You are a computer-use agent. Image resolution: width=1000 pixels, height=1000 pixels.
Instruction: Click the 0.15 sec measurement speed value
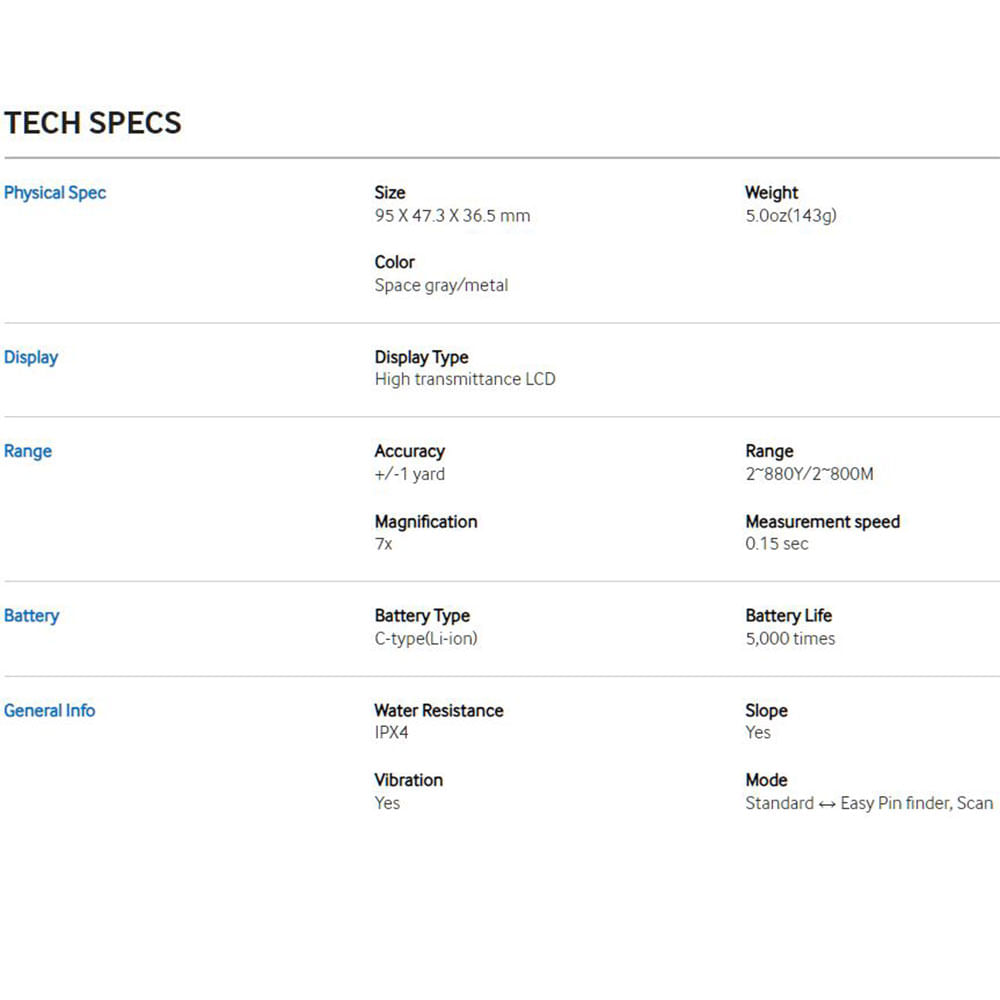(777, 544)
